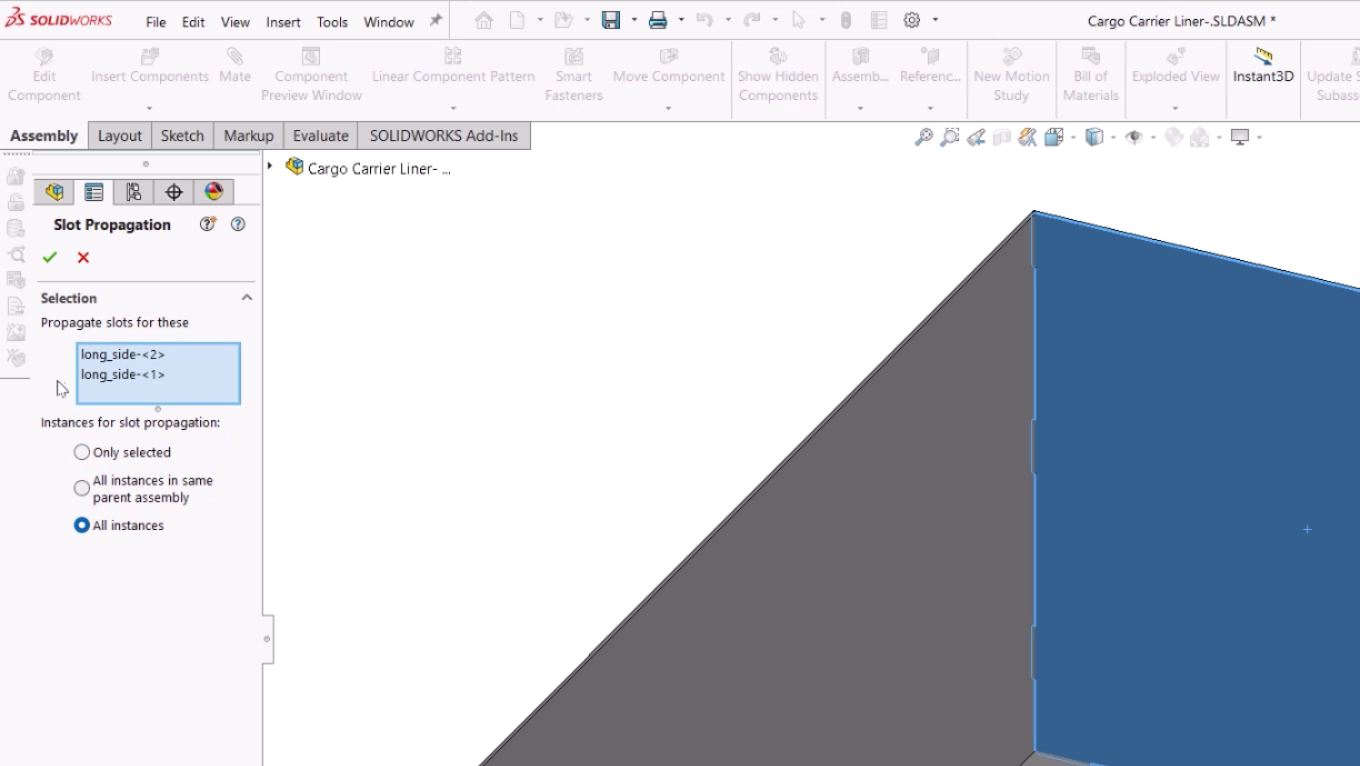The image size is (1360, 766).
Task: Choose All instances in same parent assembly
Action: coord(81,488)
